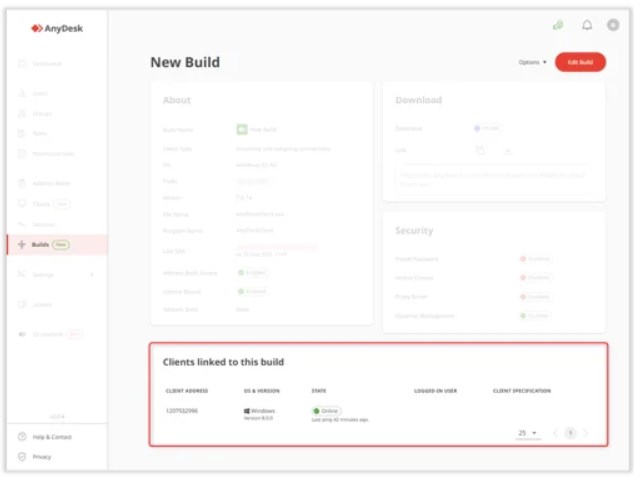634x477 pixels.
Task: Open the rows-per-page 25 dropdown
Action: [528, 433]
